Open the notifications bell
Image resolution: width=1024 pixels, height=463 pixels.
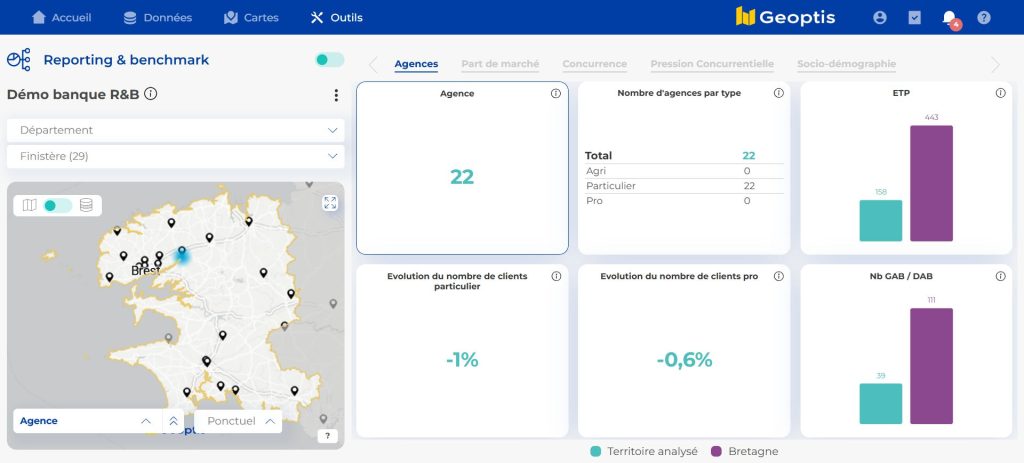949,18
